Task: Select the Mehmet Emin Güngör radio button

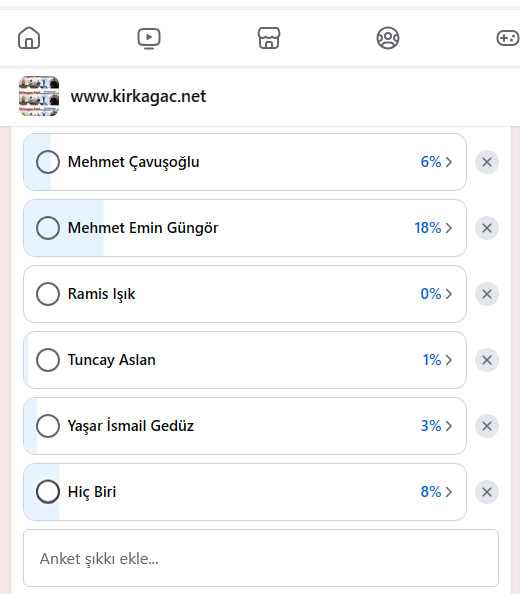Action: (x=48, y=228)
